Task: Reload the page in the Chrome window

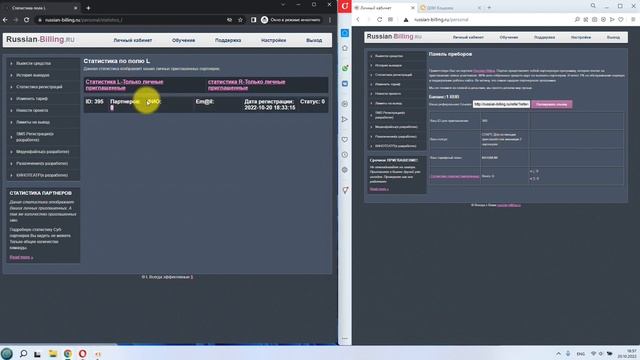Action: 27,20
